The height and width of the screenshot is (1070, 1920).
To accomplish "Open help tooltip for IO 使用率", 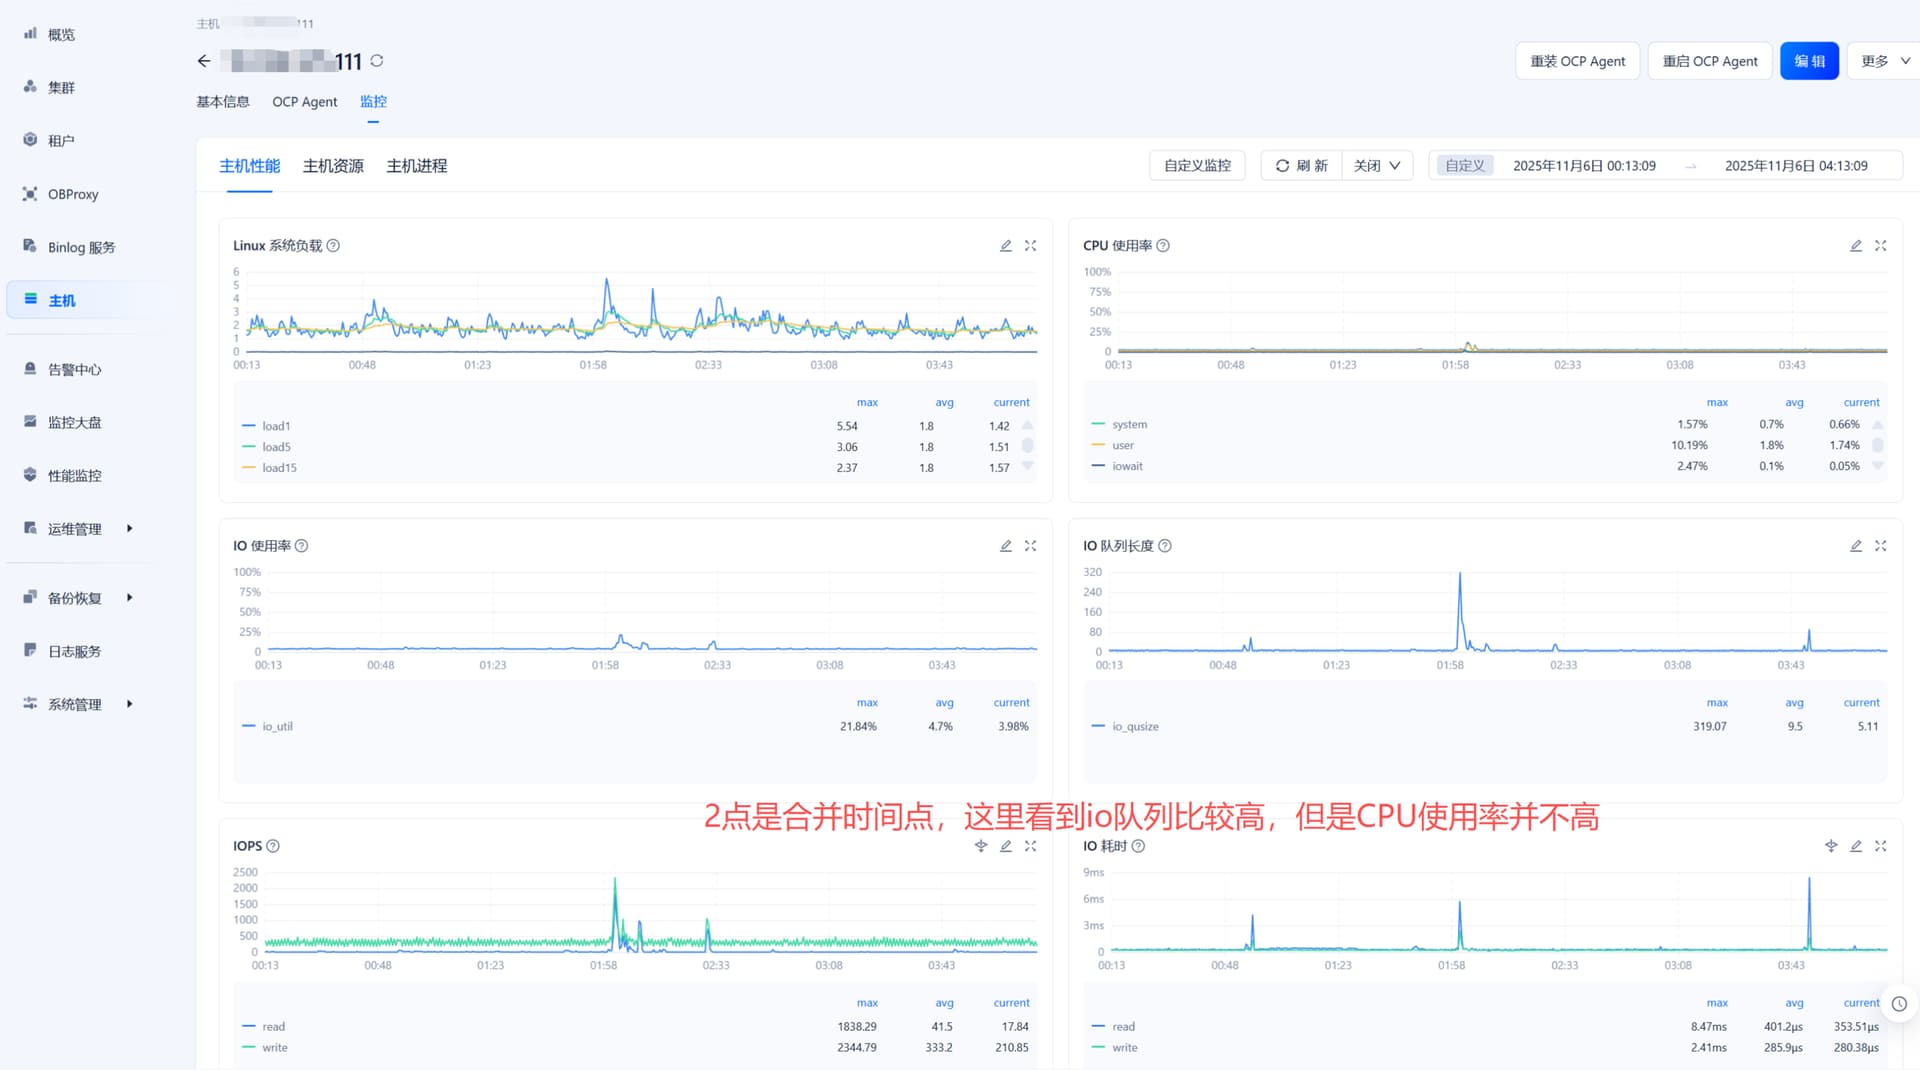I will 302,546.
